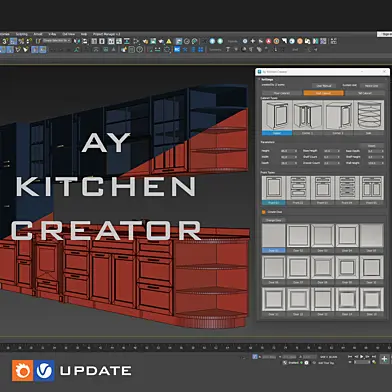Click the Add Time Tag label
This screenshot has height=392, width=392.
click(326, 363)
